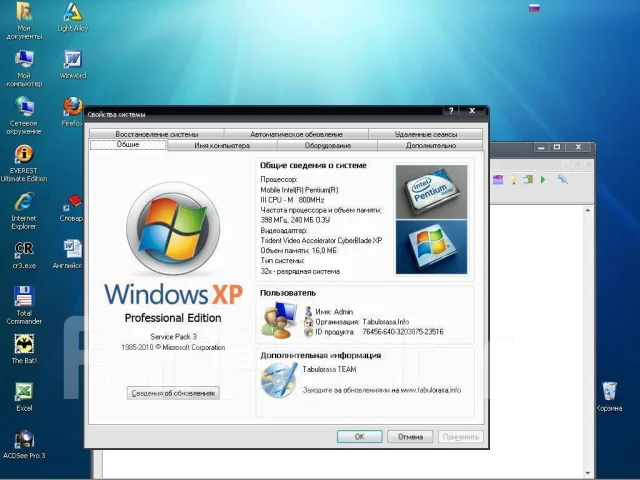Click product ID 76456-640-3203875-23516
Image resolution: width=640 pixels, height=480 pixels.
(x=403, y=332)
